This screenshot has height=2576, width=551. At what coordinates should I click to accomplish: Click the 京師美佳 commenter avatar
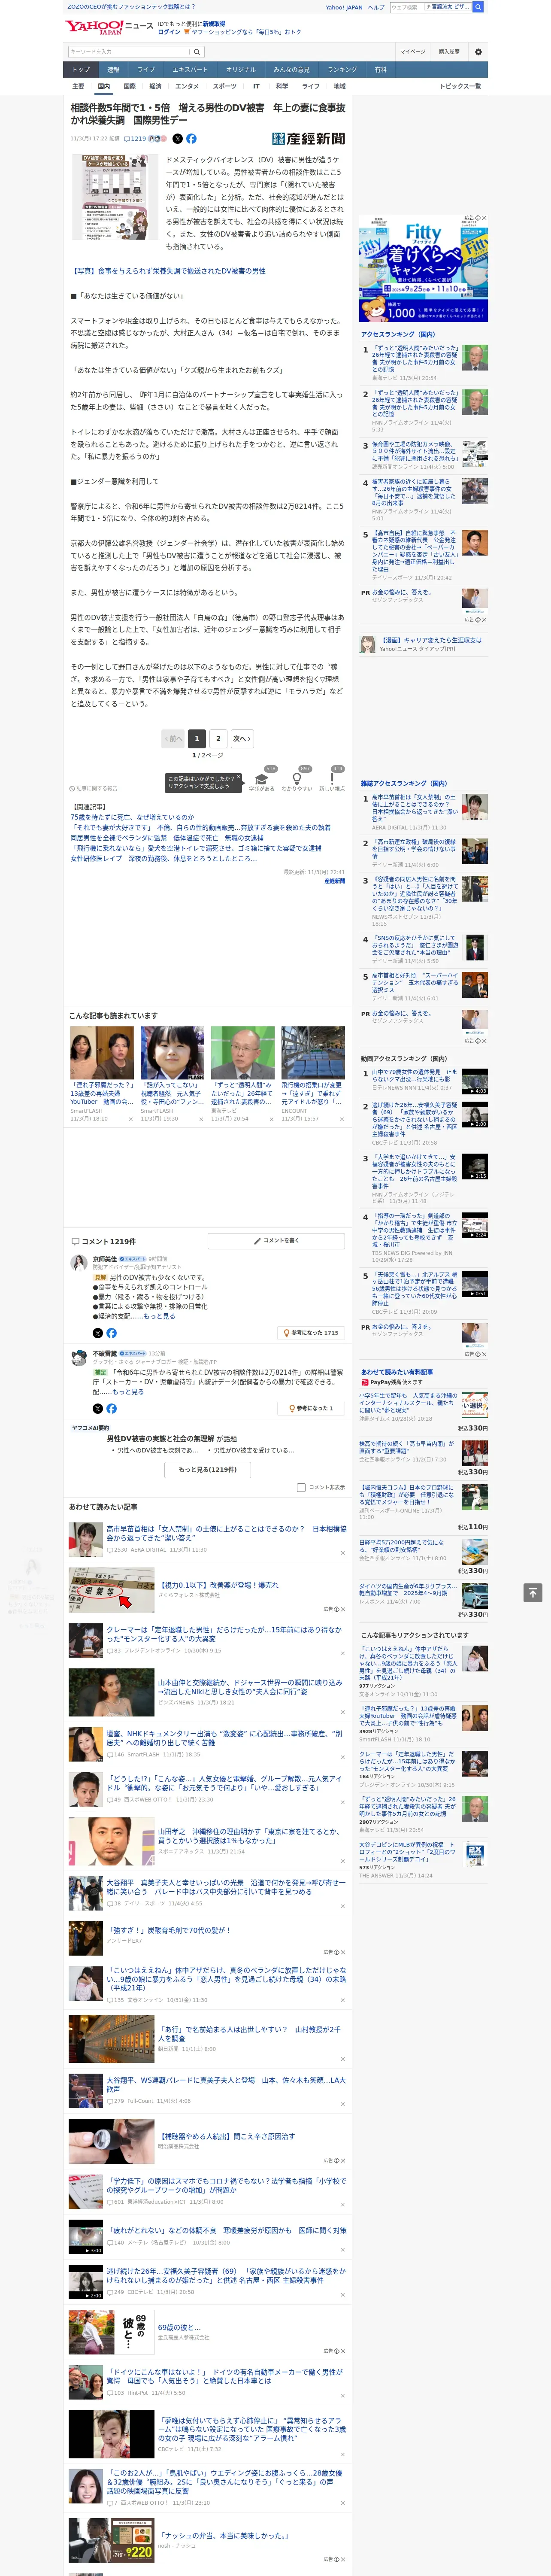click(x=78, y=1263)
